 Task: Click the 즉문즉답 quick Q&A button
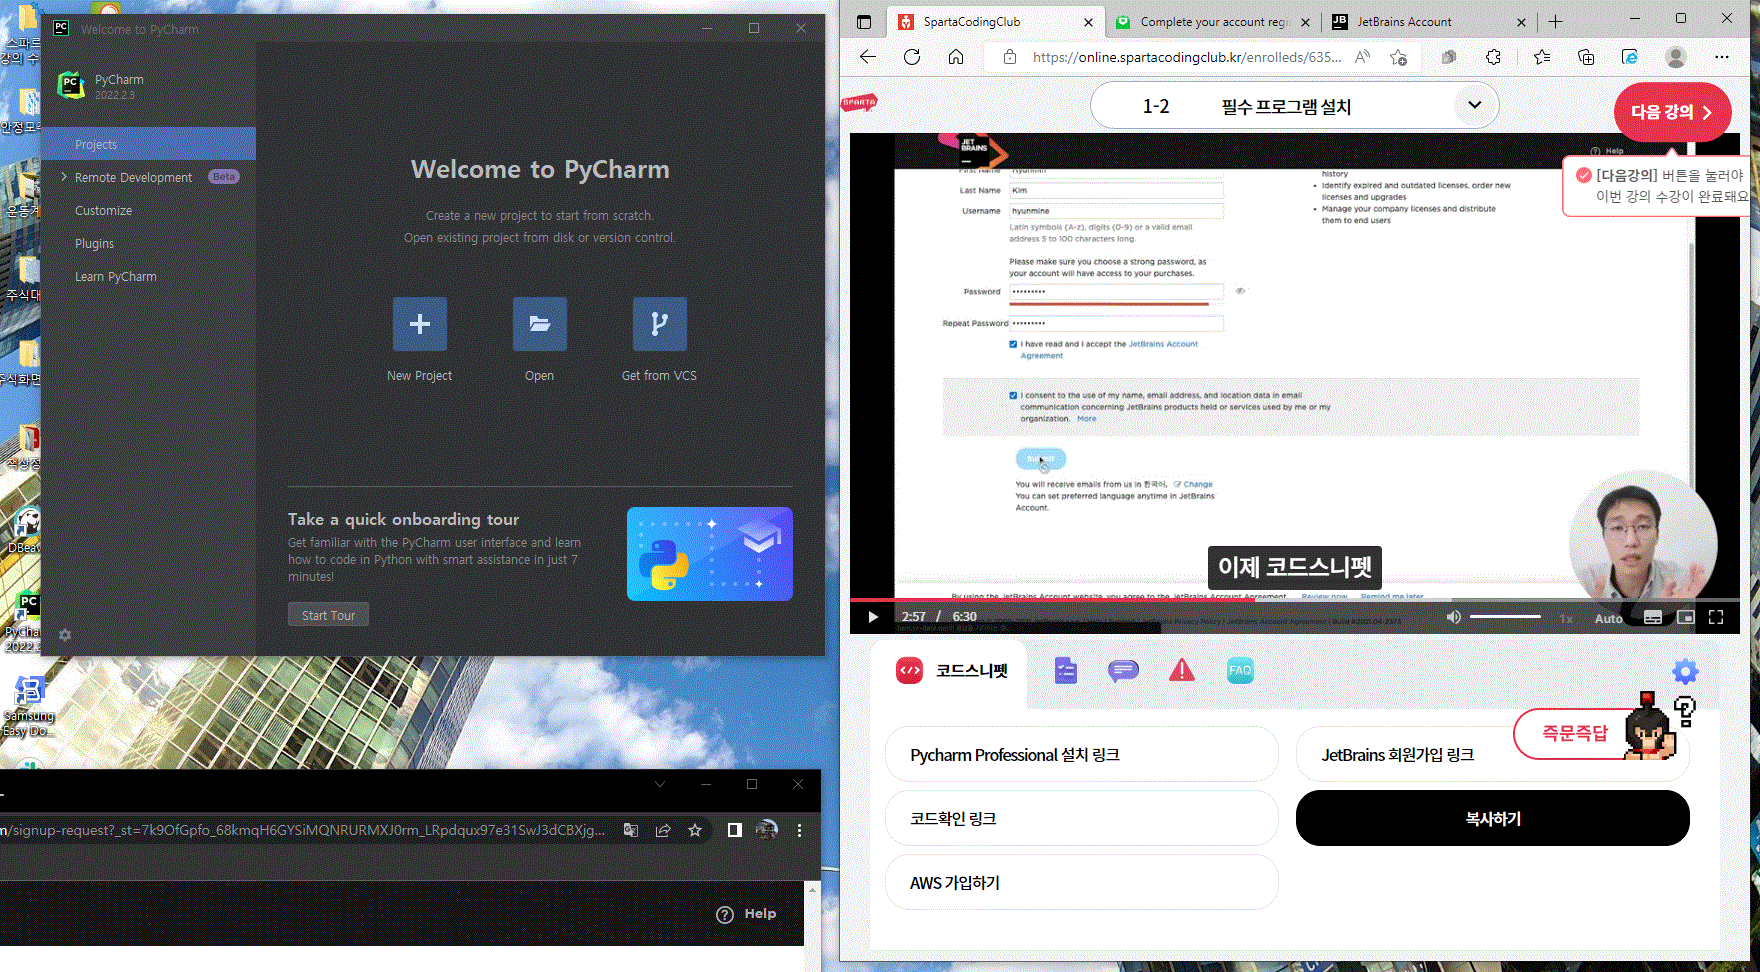pos(1575,733)
